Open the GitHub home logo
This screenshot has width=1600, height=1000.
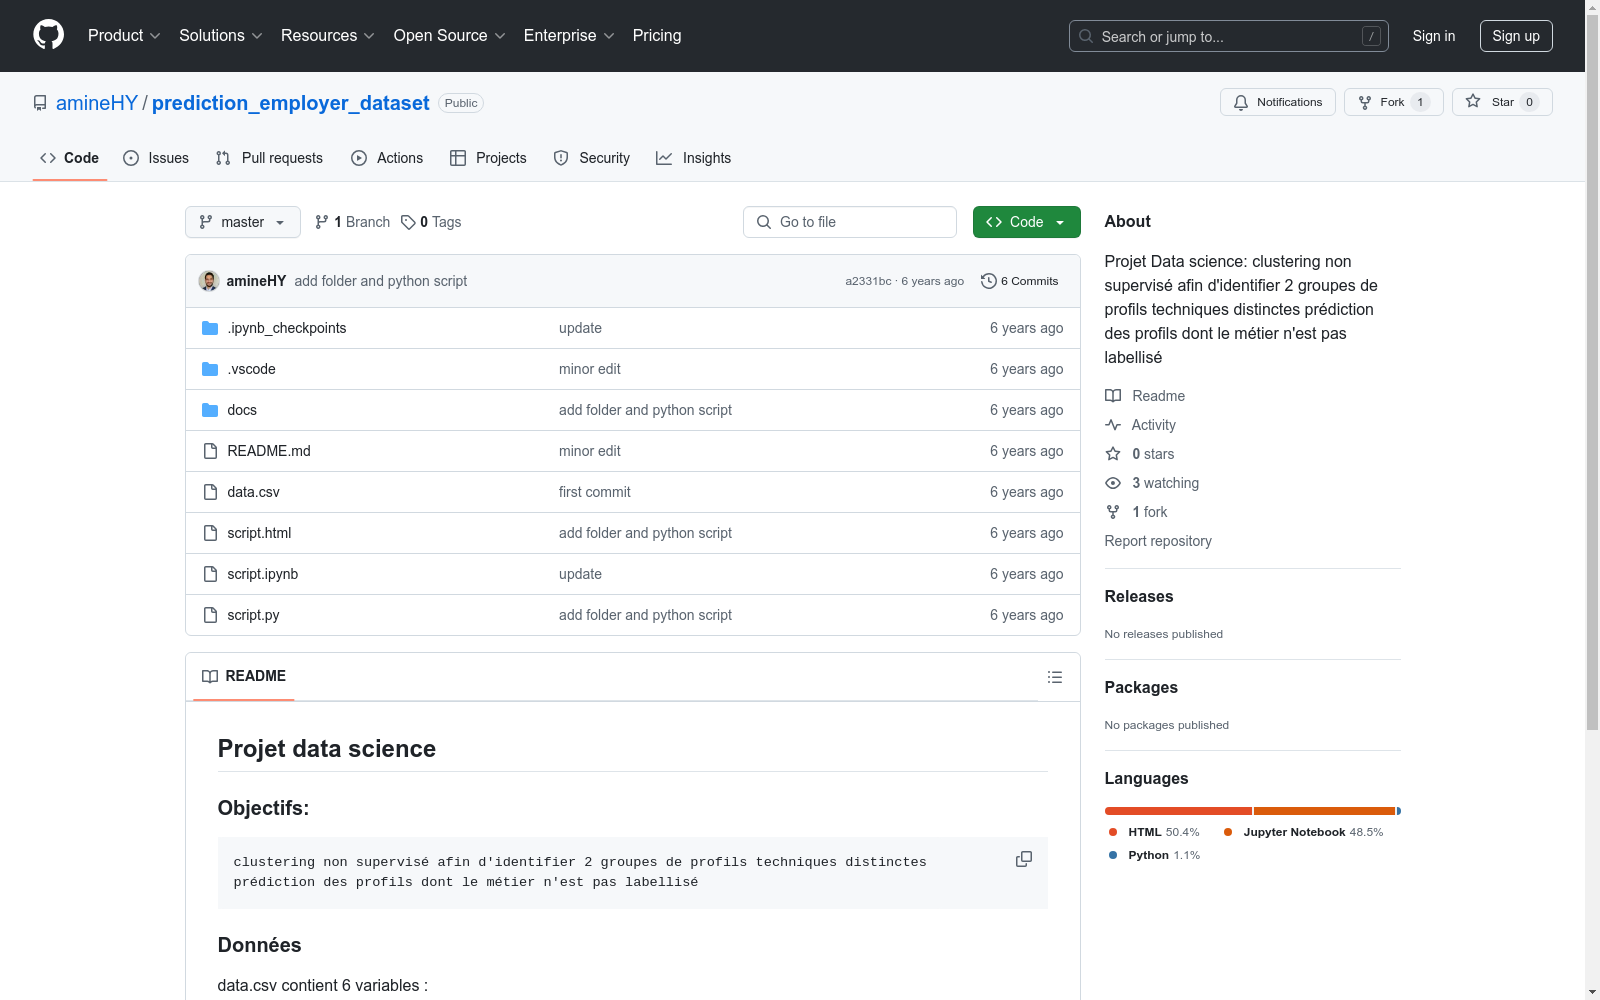(x=48, y=35)
